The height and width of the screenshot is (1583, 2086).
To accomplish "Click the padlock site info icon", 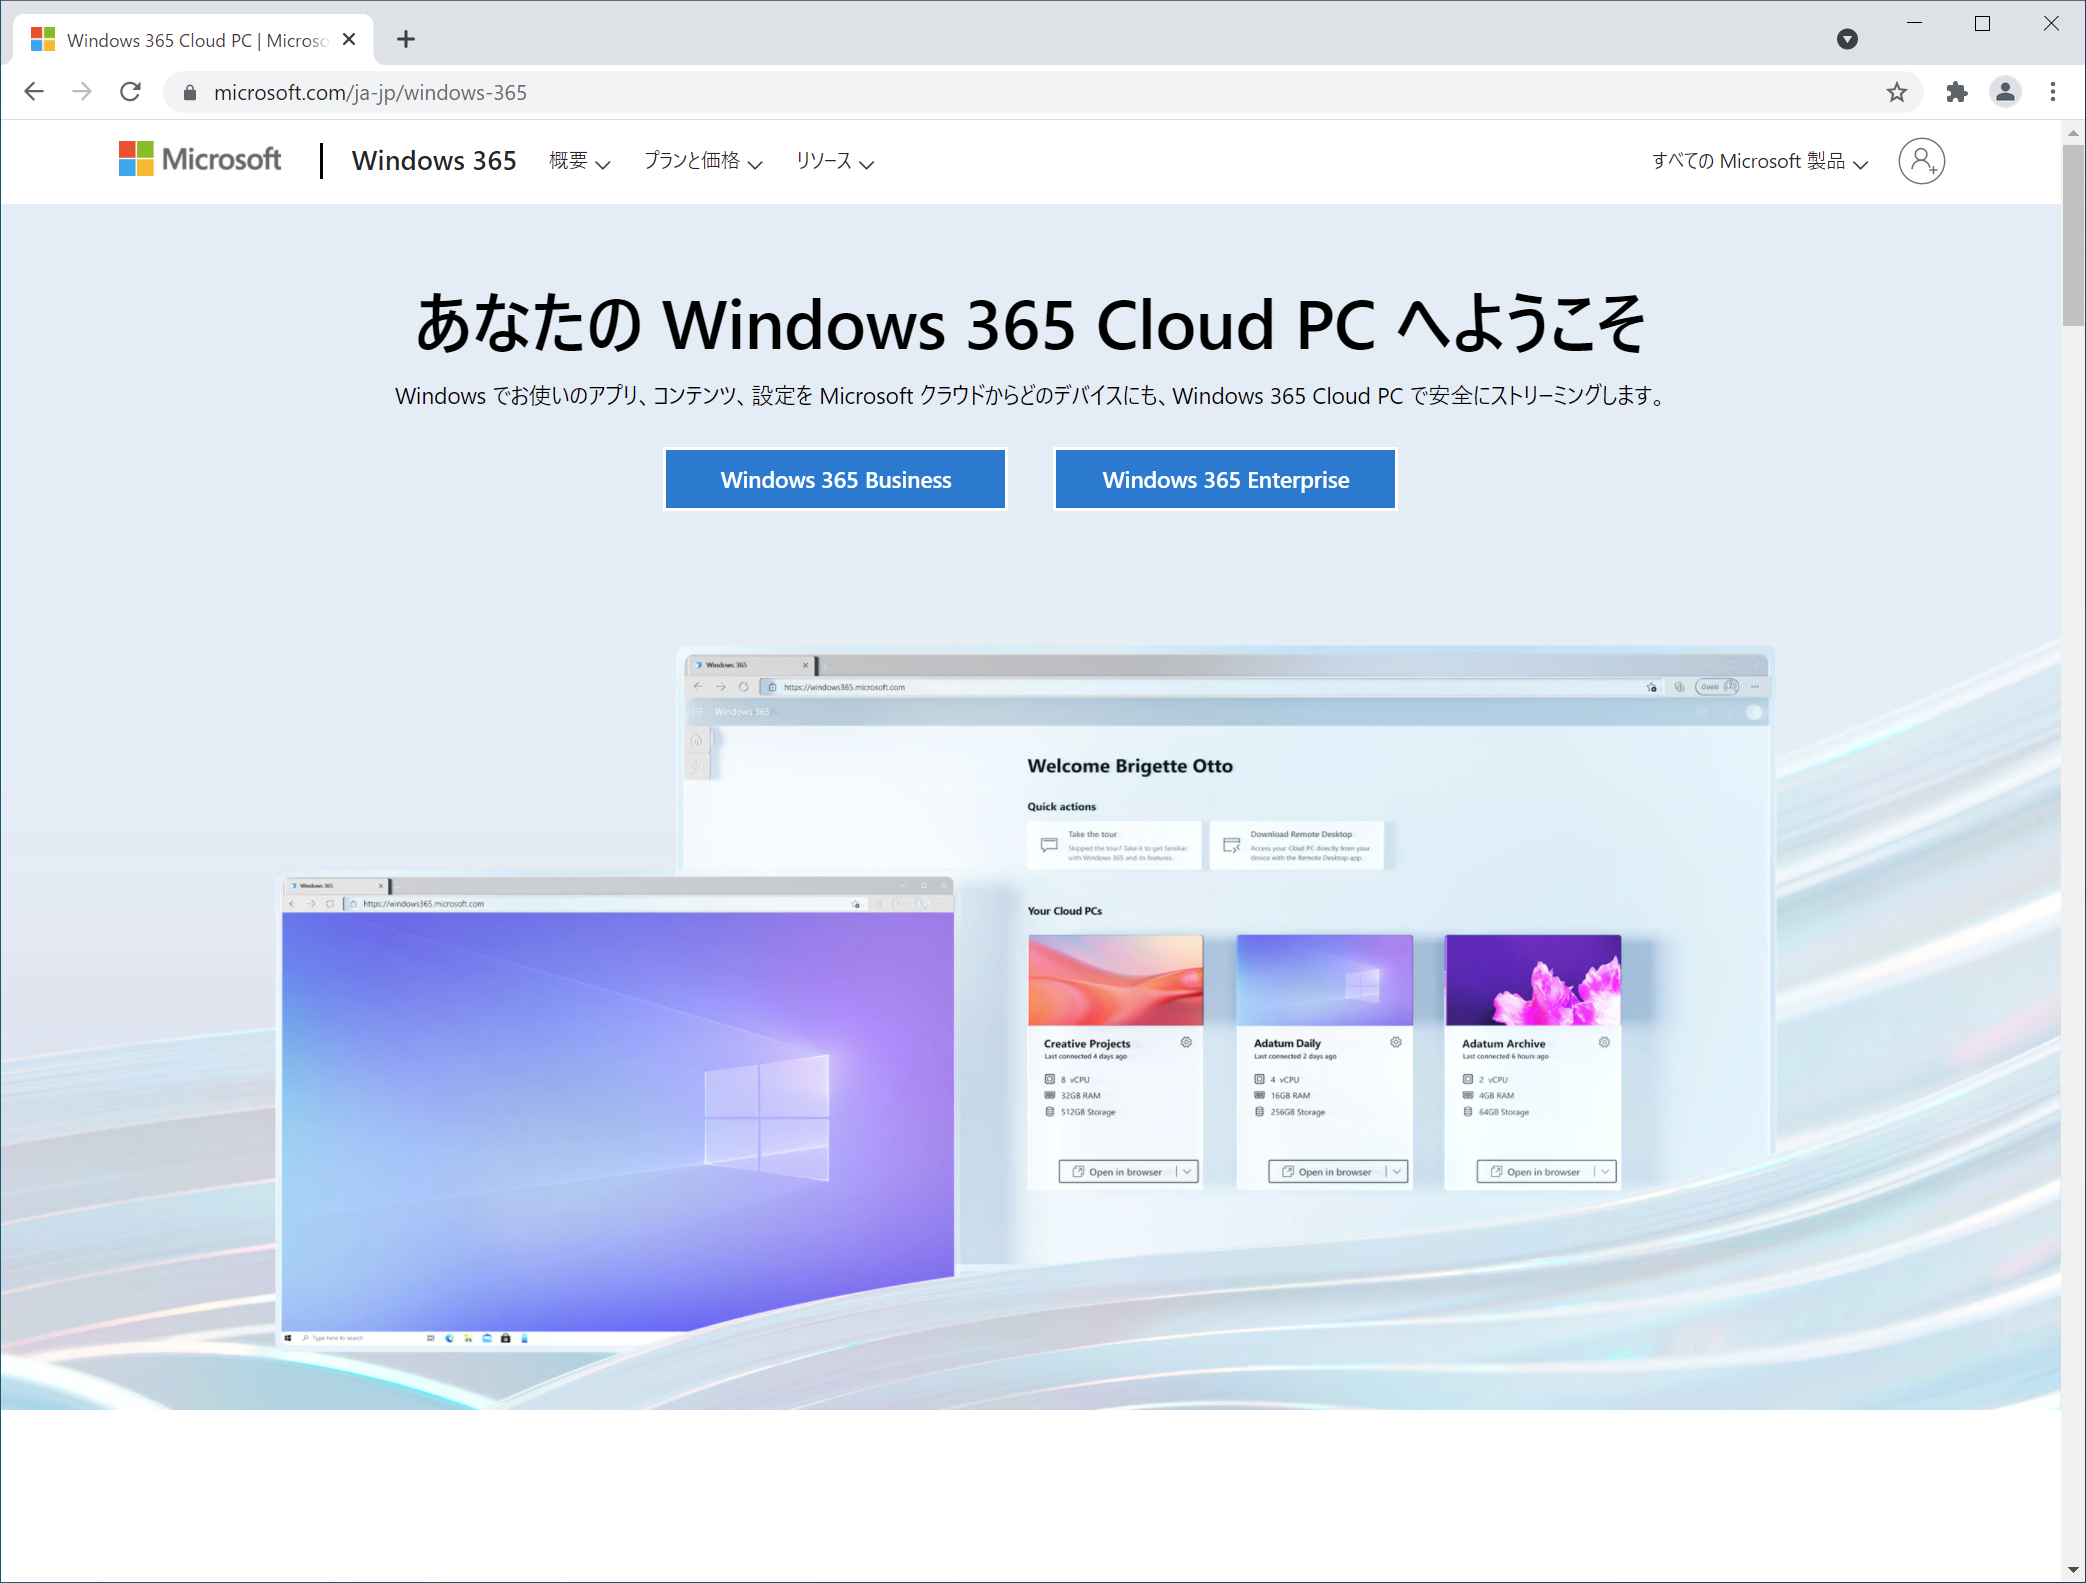I will pyautogui.click(x=190, y=93).
